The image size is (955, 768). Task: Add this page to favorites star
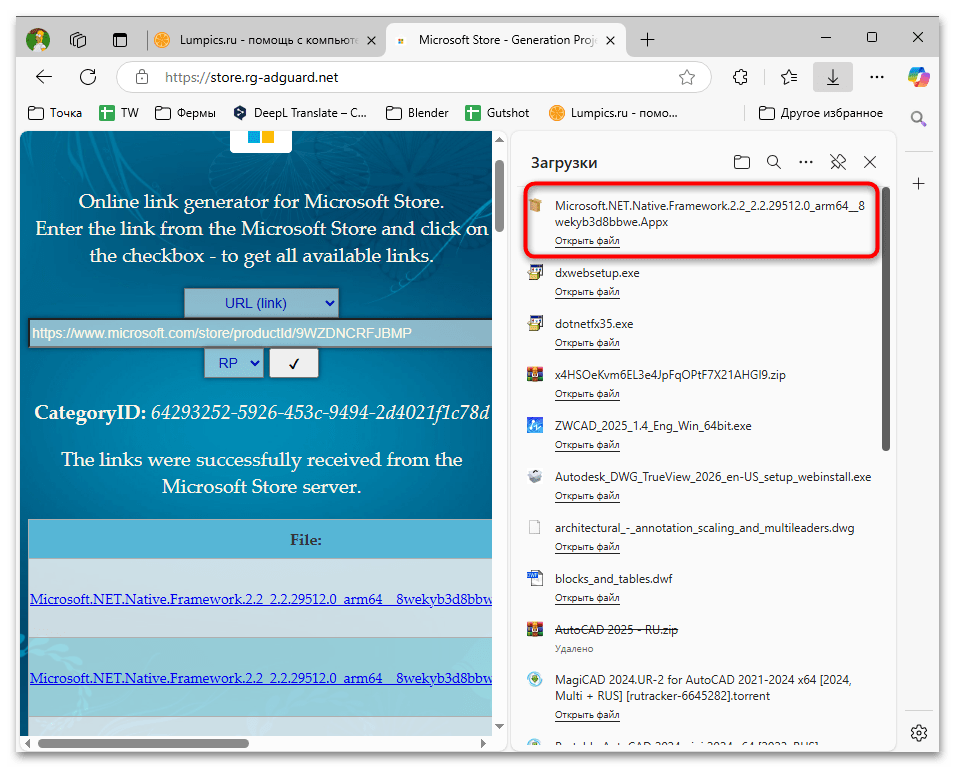(686, 77)
